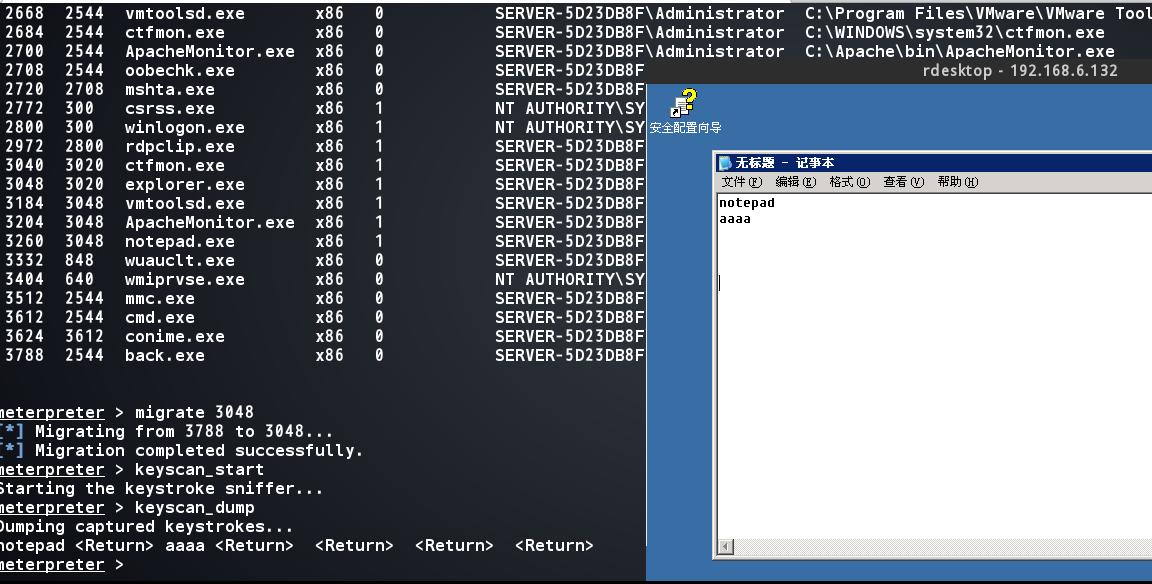Open the 安全配置向导 desktop shortcut icon

pos(685,103)
